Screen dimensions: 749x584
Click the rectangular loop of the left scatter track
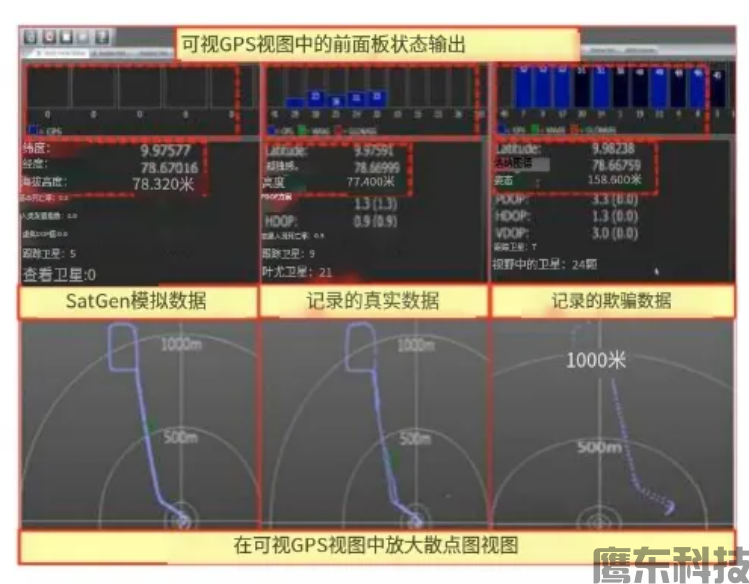pyautogui.click(x=123, y=347)
